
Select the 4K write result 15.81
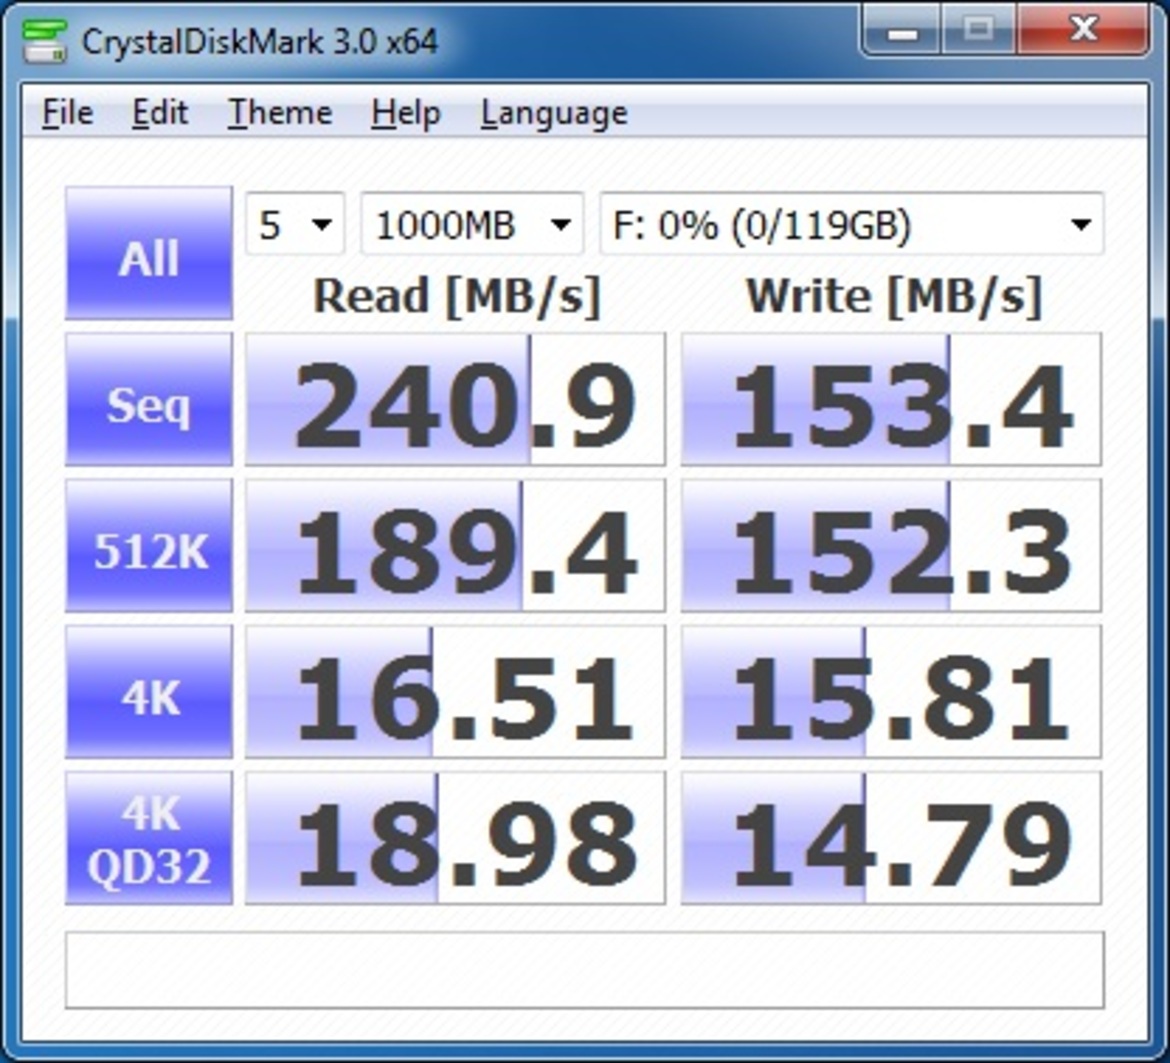click(x=891, y=692)
